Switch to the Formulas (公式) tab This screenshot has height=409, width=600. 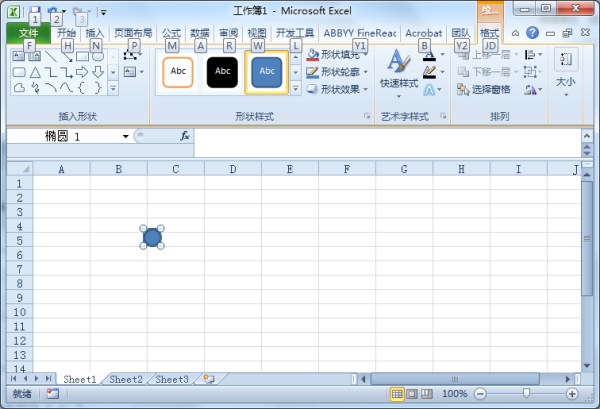tap(171, 33)
